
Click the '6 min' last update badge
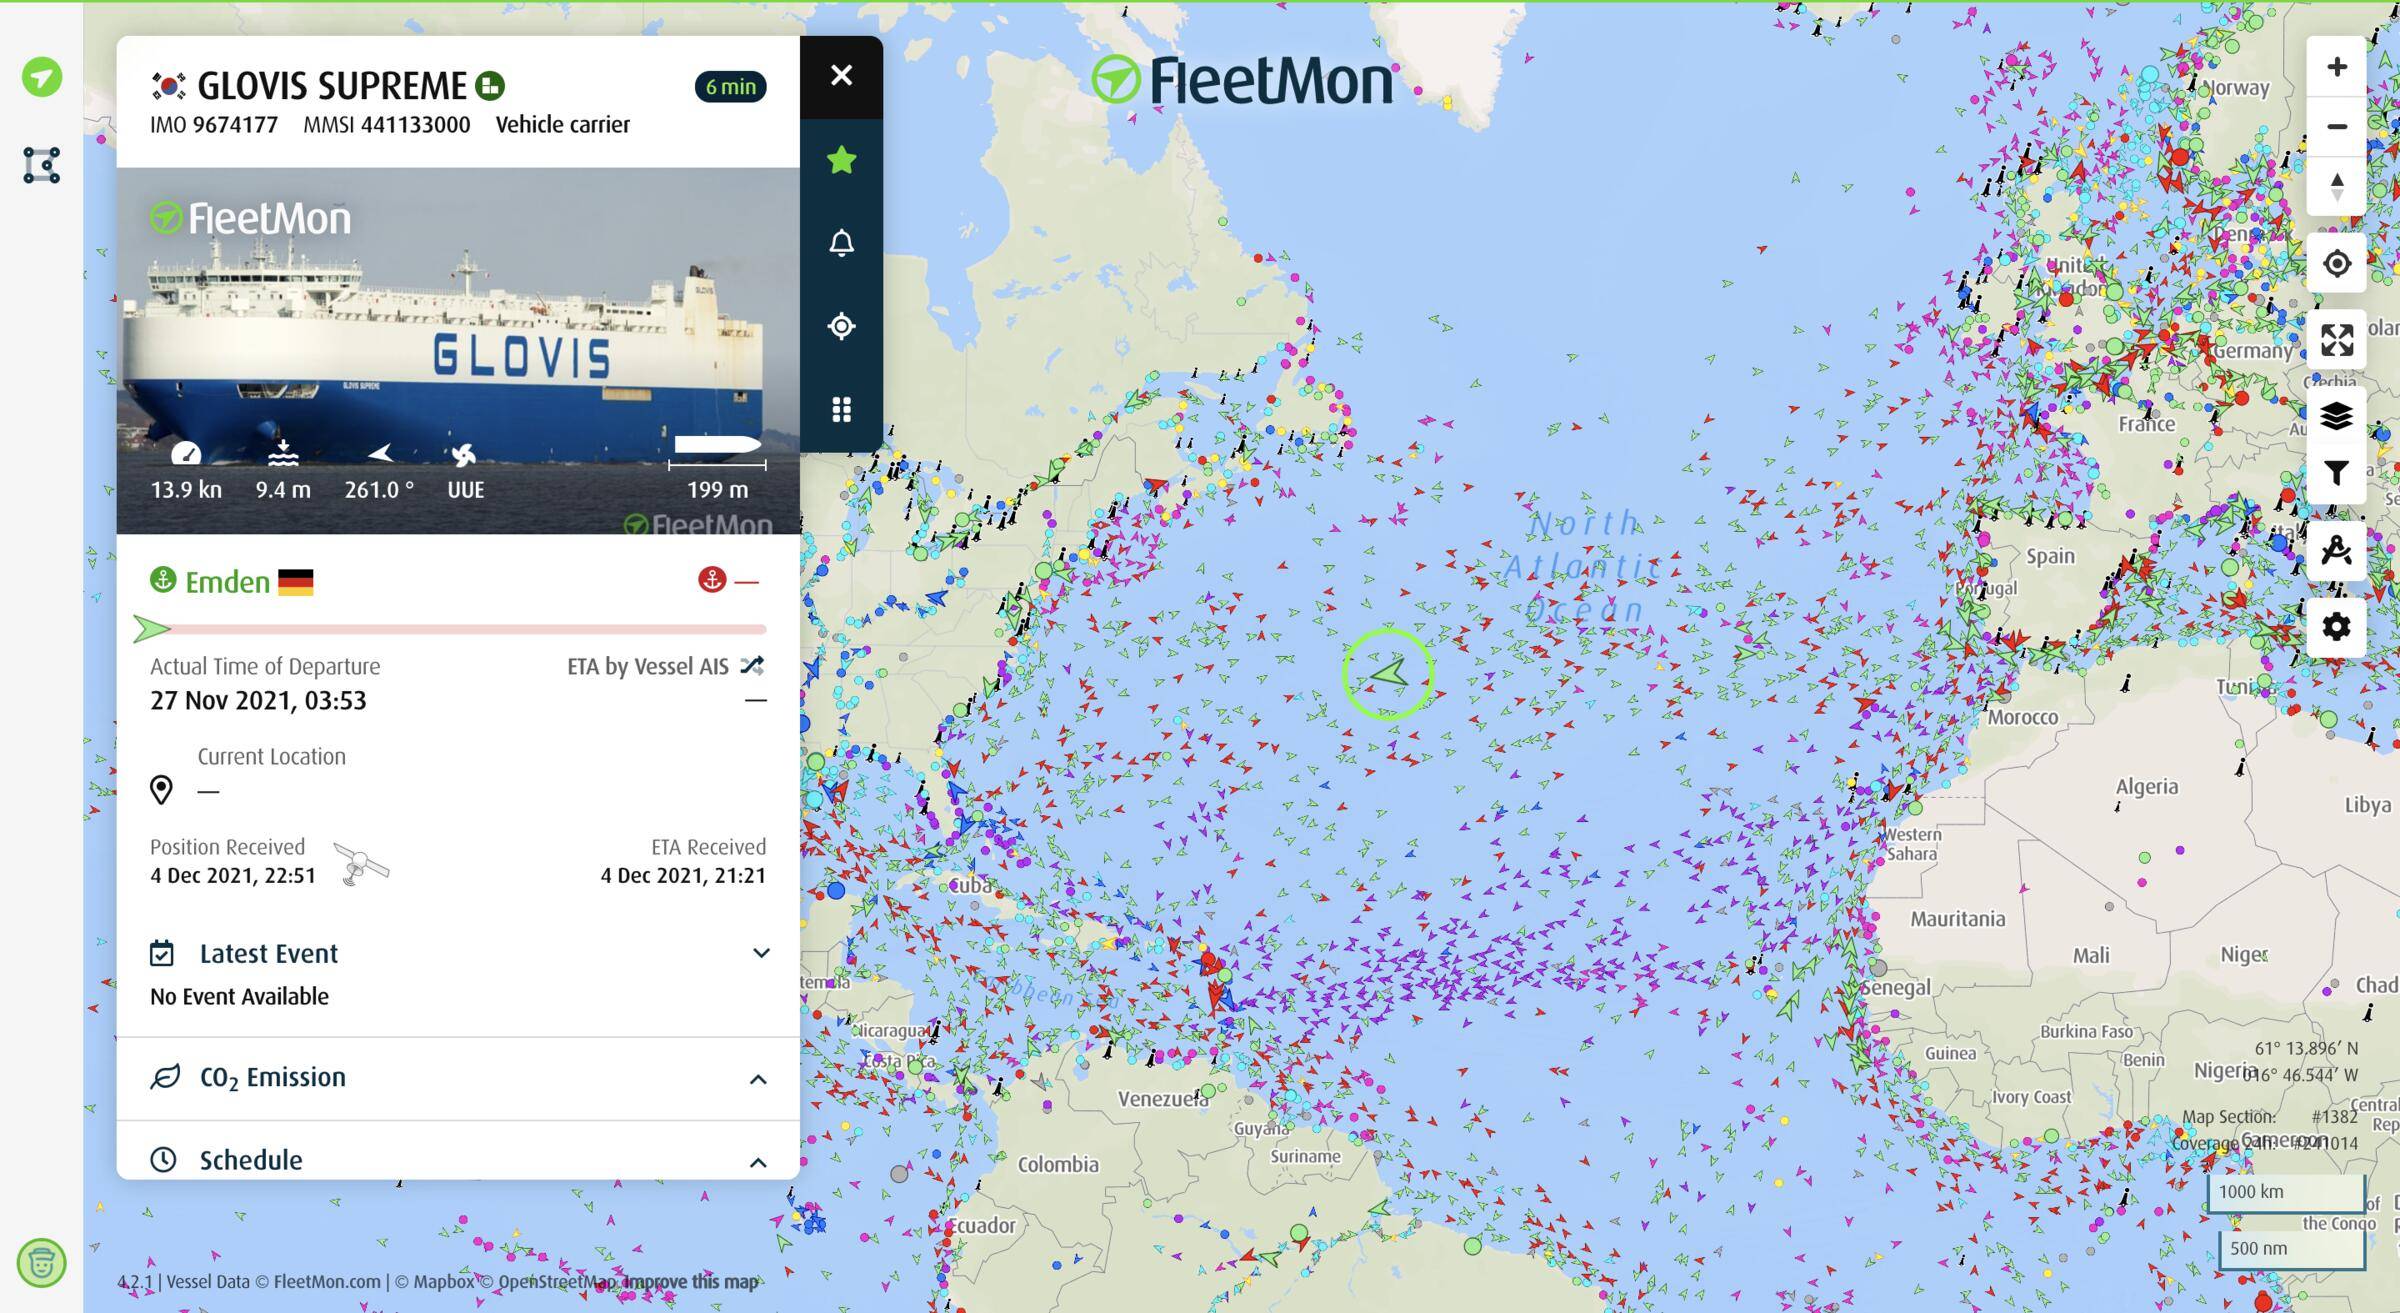pos(731,87)
